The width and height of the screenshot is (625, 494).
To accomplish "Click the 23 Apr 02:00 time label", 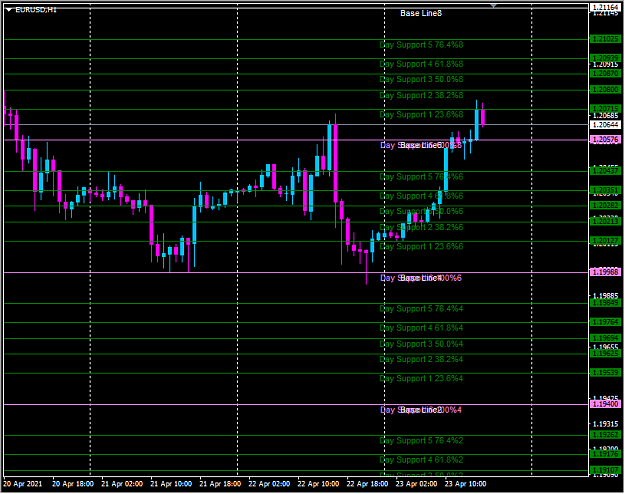I will (416, 484).
